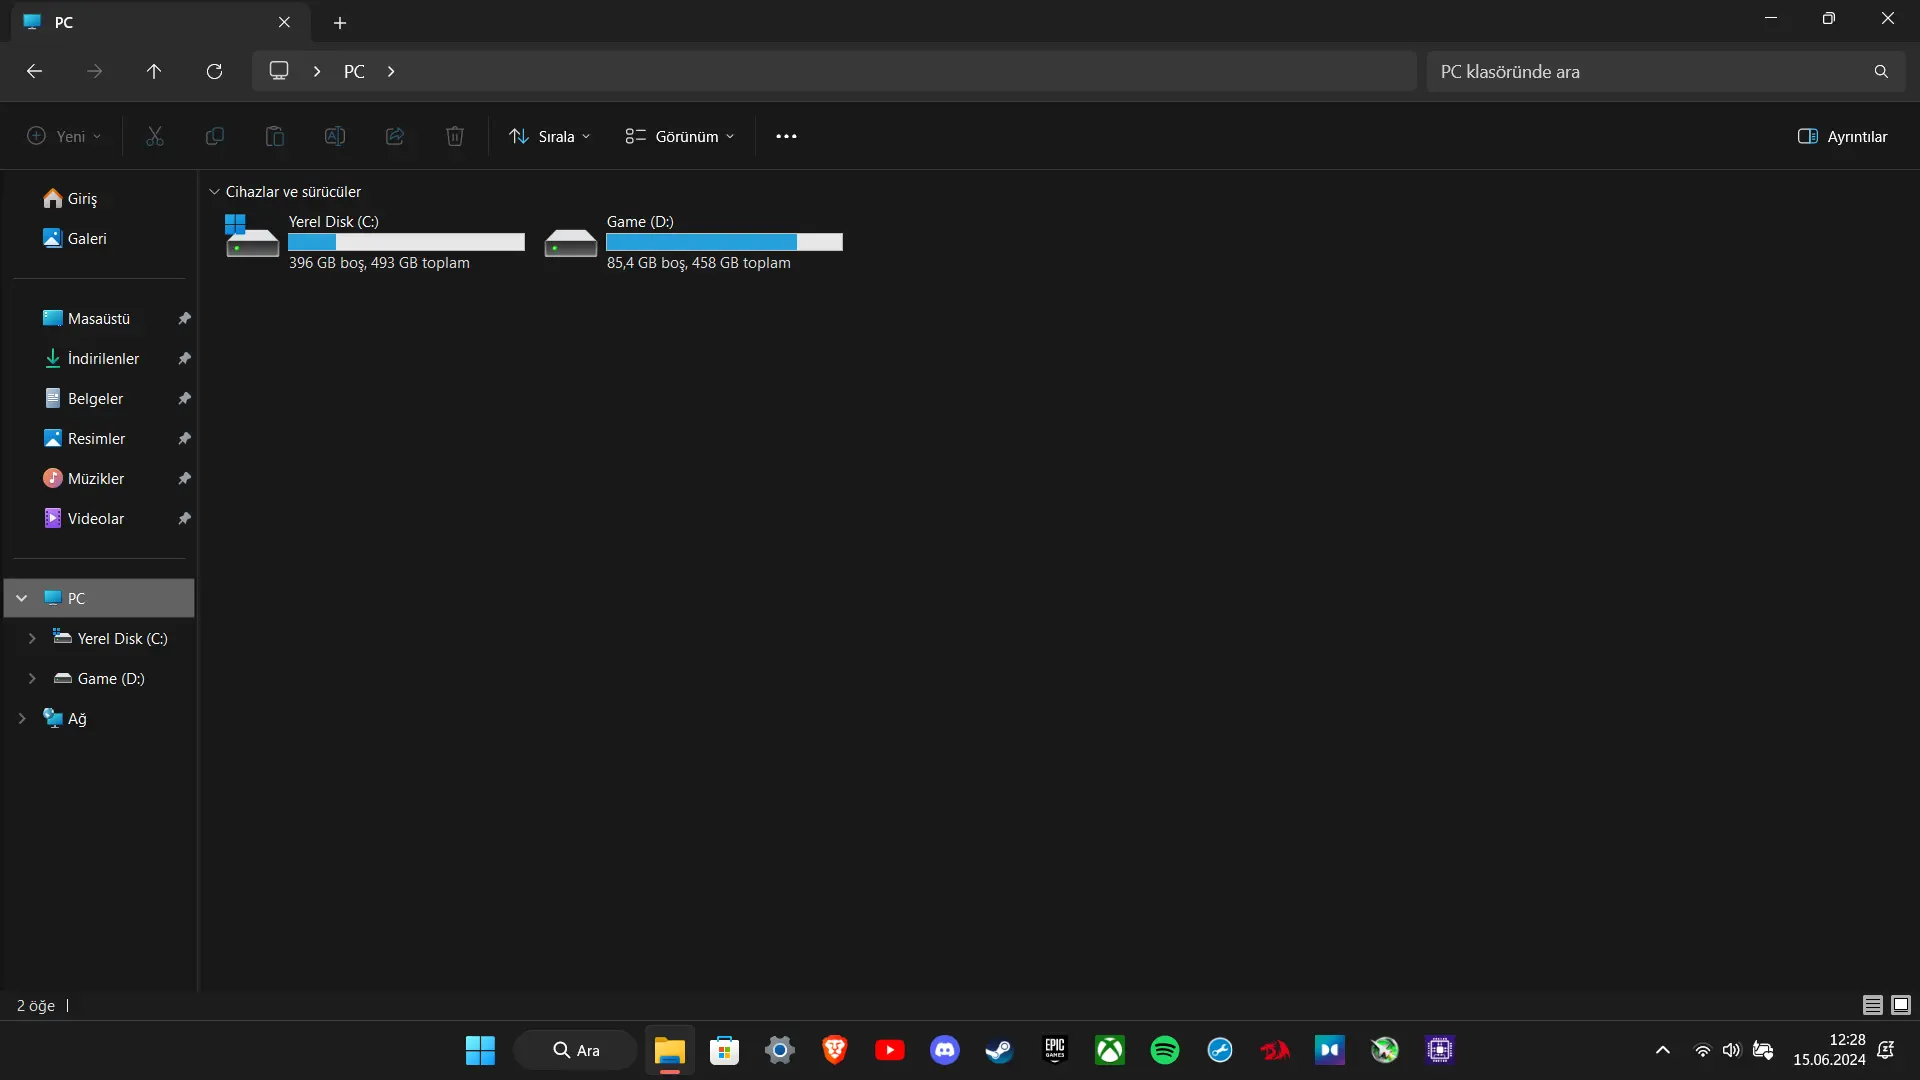1920x1080 pixels.
Task: Click the volume speaker tray icon
Action: 1732,1050
